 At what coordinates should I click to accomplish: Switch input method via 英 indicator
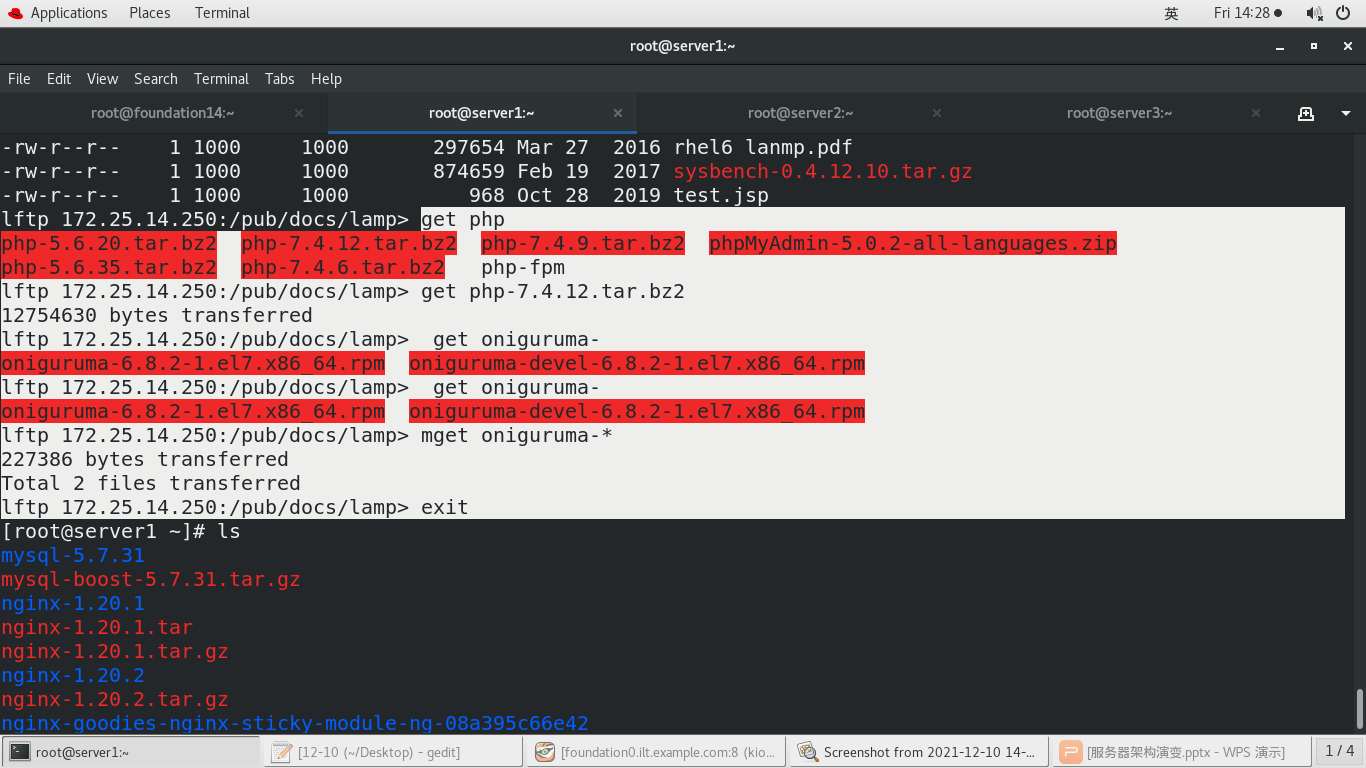point(1171,13)
